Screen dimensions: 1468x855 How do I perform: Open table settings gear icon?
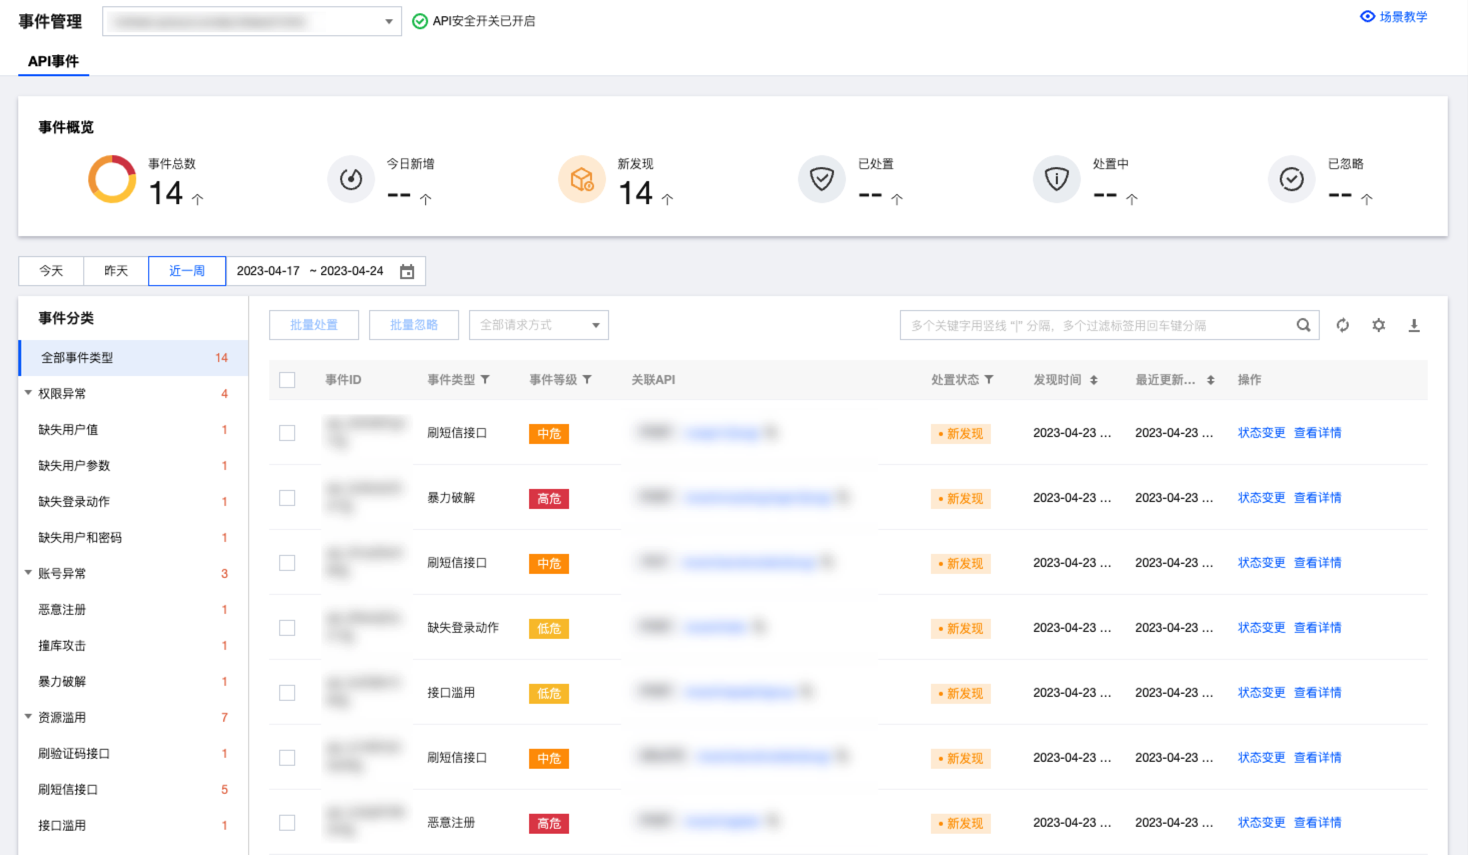1378,325
